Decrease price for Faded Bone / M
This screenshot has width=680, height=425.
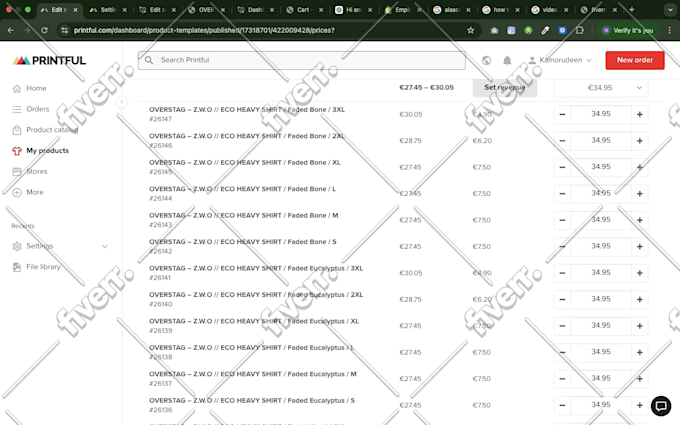point(562,220)
